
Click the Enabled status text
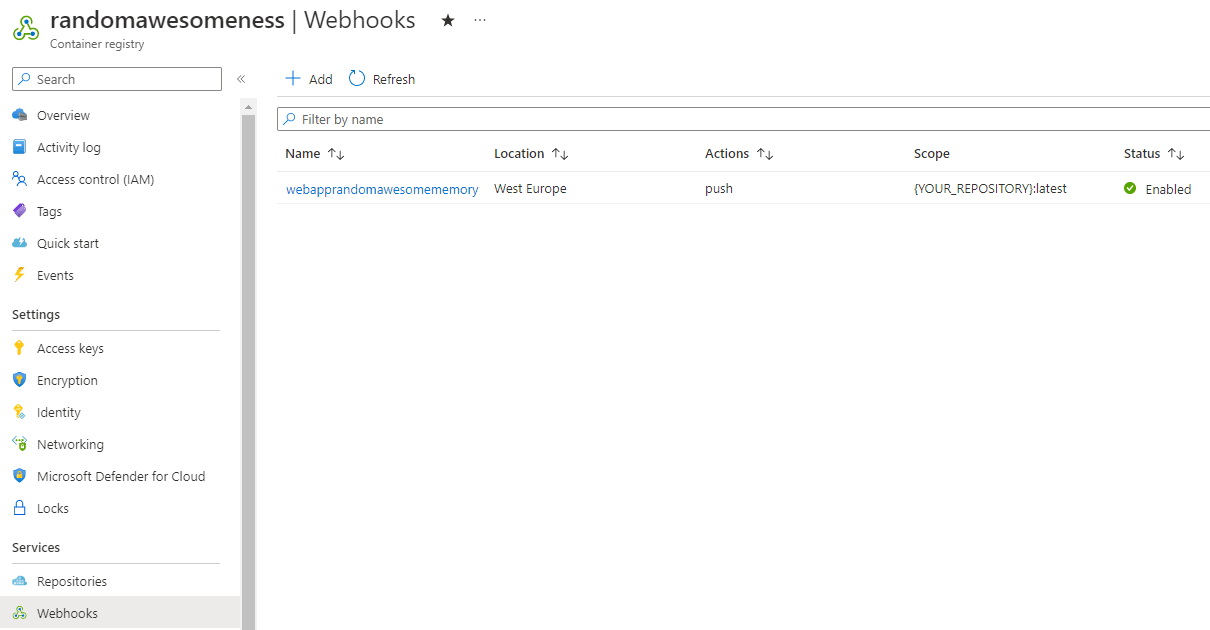[1168, 189]
